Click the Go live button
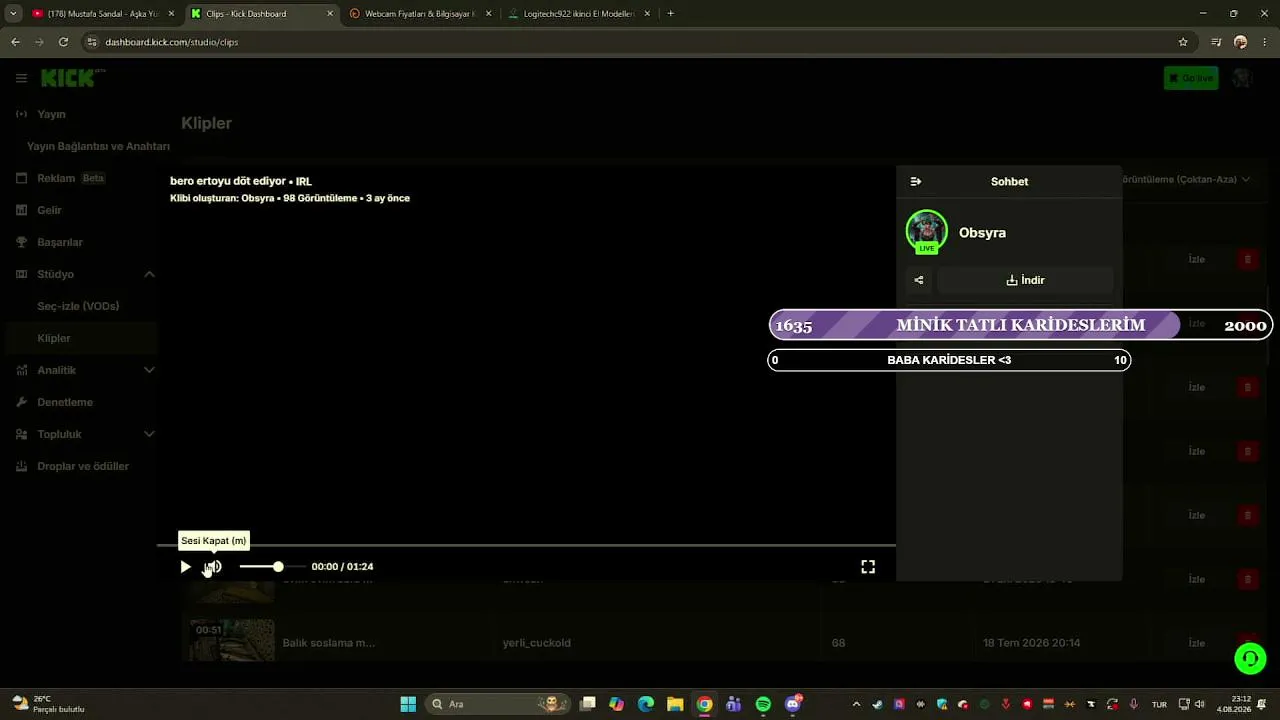This screenshot has width=1280, height=720. (x=1191, y=78)
